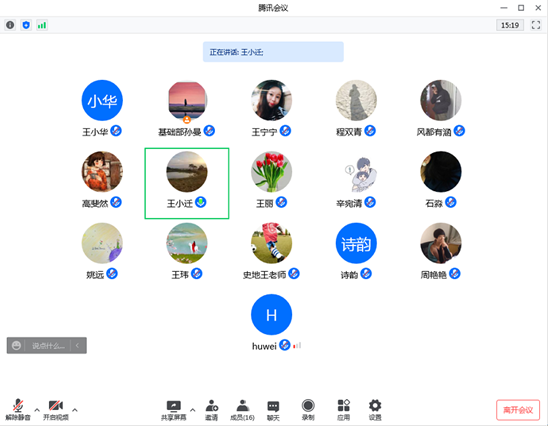Click muted mic icon next to 王小华
The height and width of the screenshot is (426, 548).
116,131
